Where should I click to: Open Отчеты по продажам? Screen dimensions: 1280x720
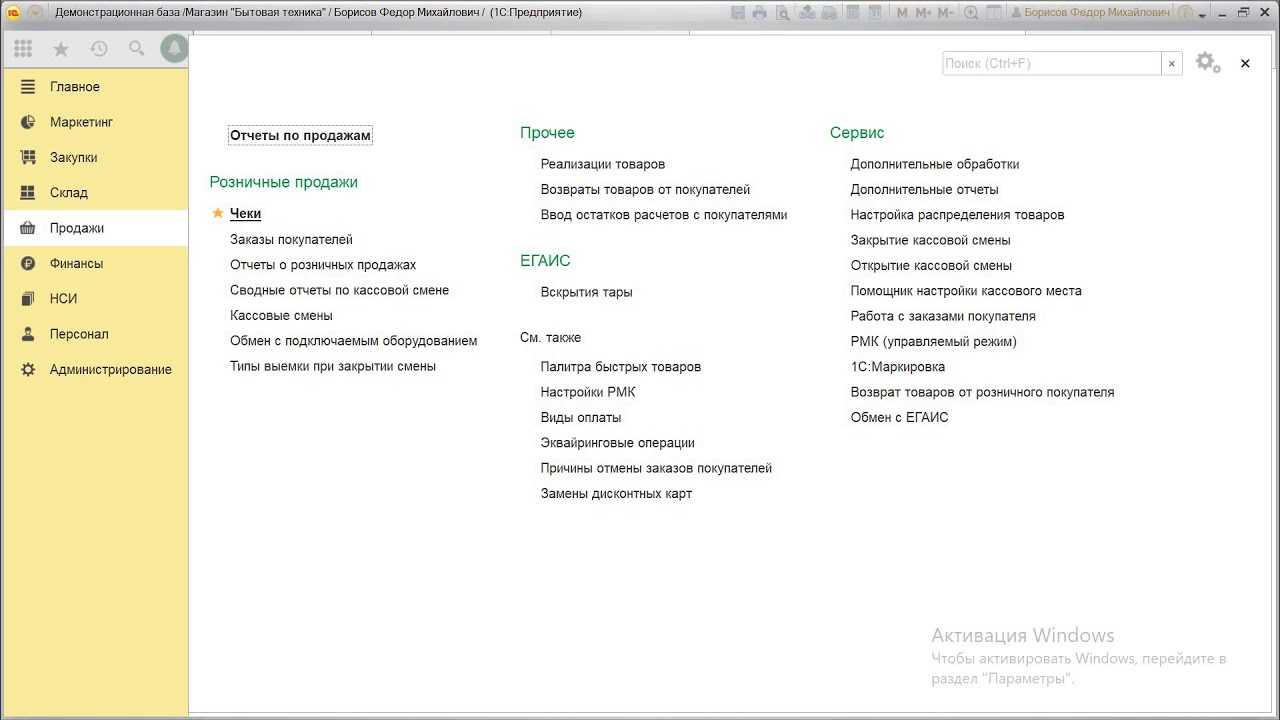point(300,135)
